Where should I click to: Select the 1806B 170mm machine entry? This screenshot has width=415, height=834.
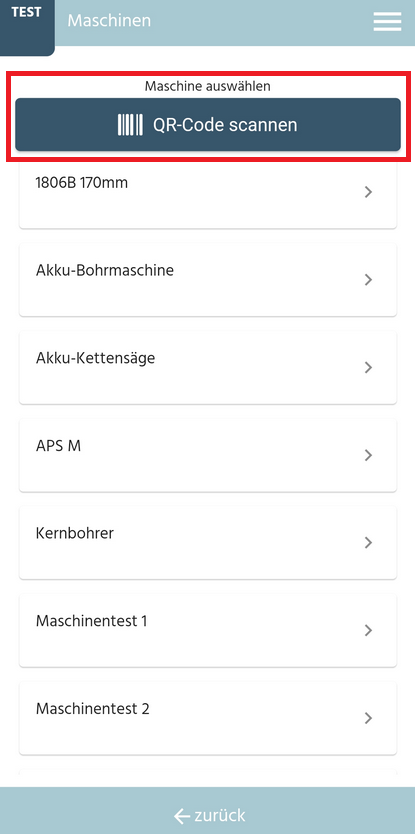click(x=208, y=194)
